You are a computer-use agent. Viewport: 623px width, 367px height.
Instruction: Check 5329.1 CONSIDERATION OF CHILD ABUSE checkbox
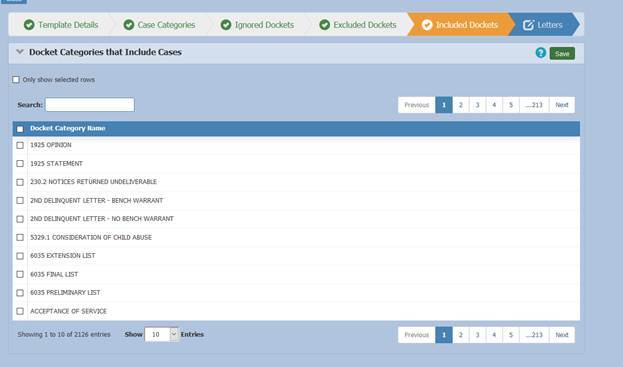[20, 238]
